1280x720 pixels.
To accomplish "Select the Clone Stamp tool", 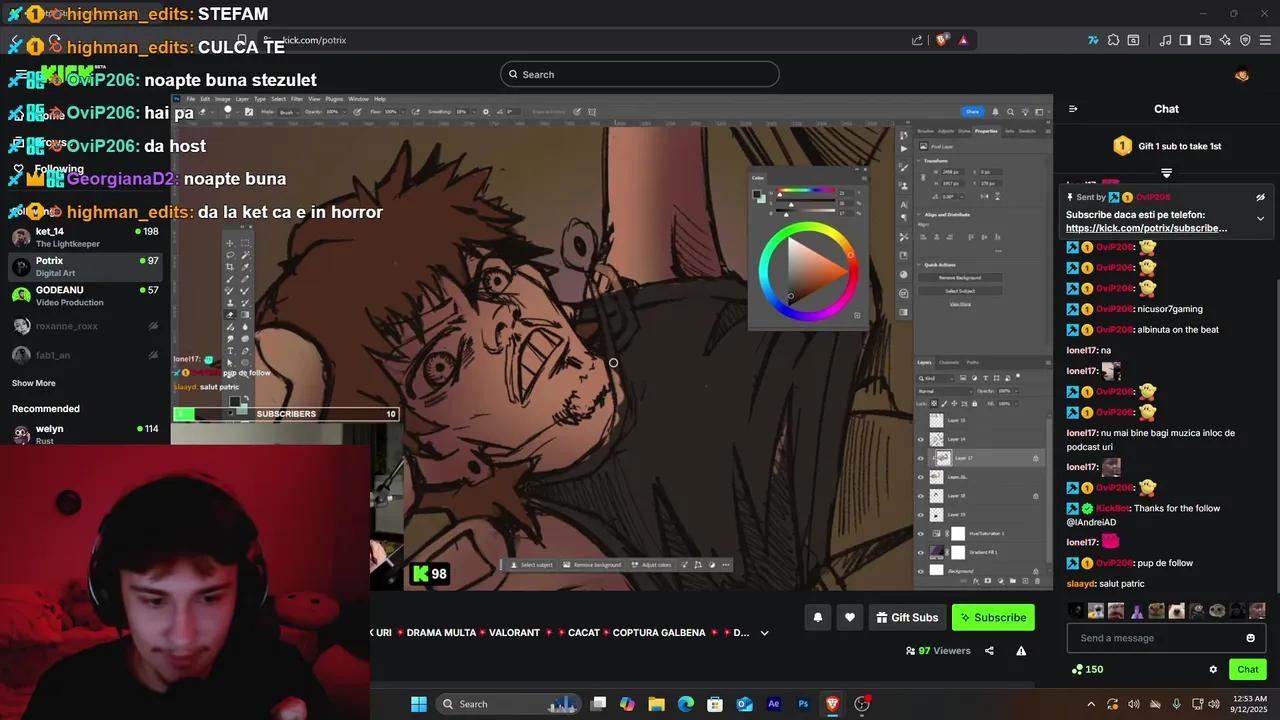I will coord(230,303).
